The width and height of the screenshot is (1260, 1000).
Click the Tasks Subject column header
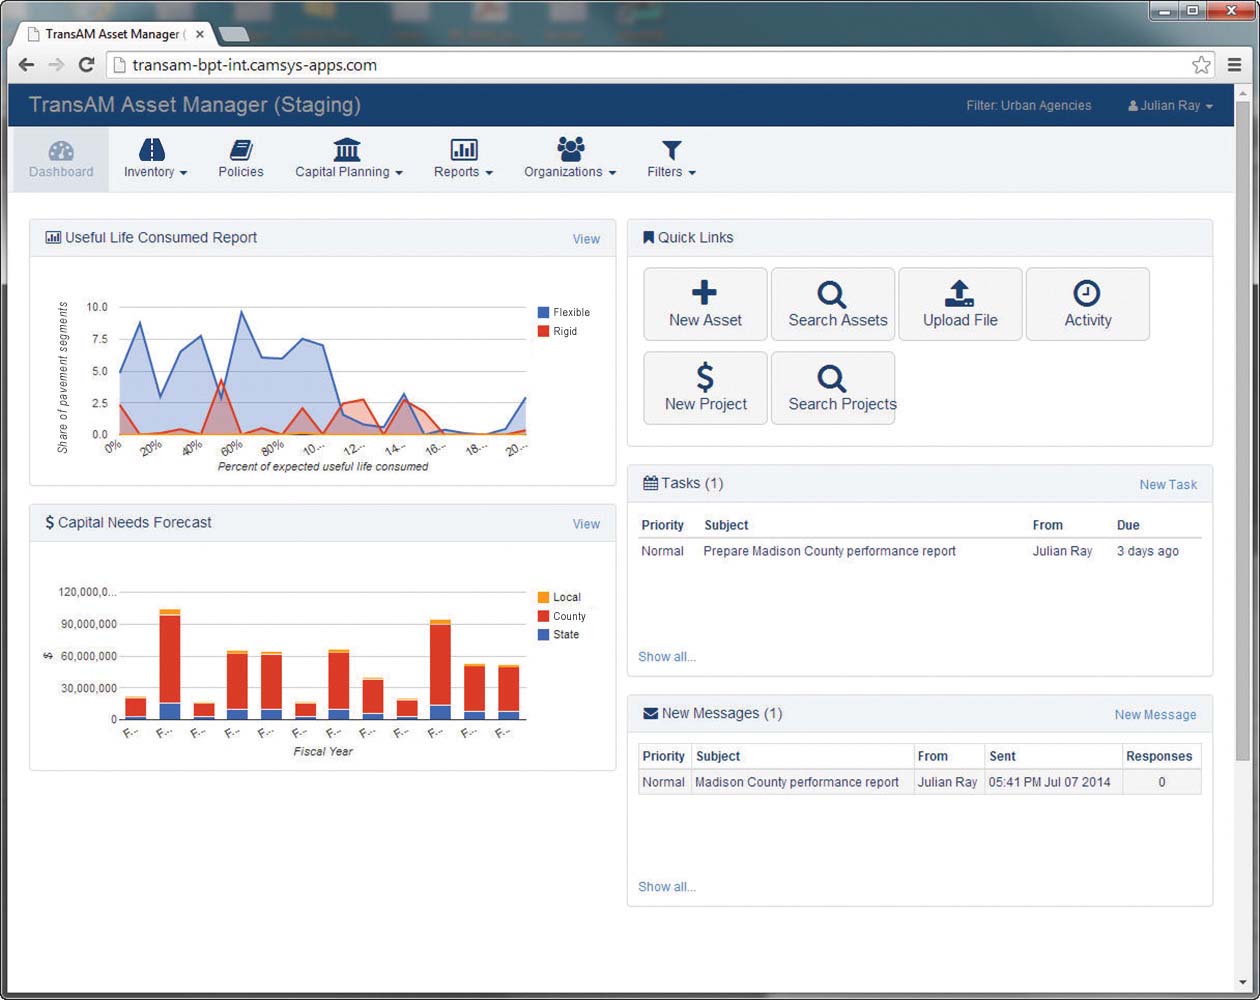pos(726,525)
